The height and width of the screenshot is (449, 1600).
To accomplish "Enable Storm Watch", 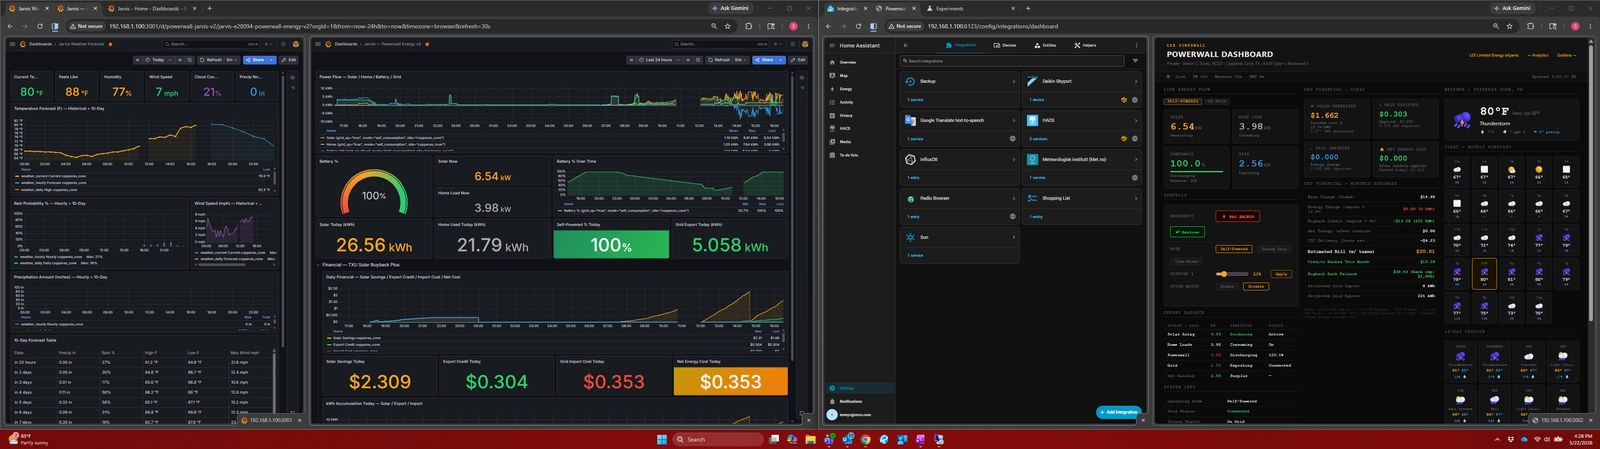I will point(1227,286).
